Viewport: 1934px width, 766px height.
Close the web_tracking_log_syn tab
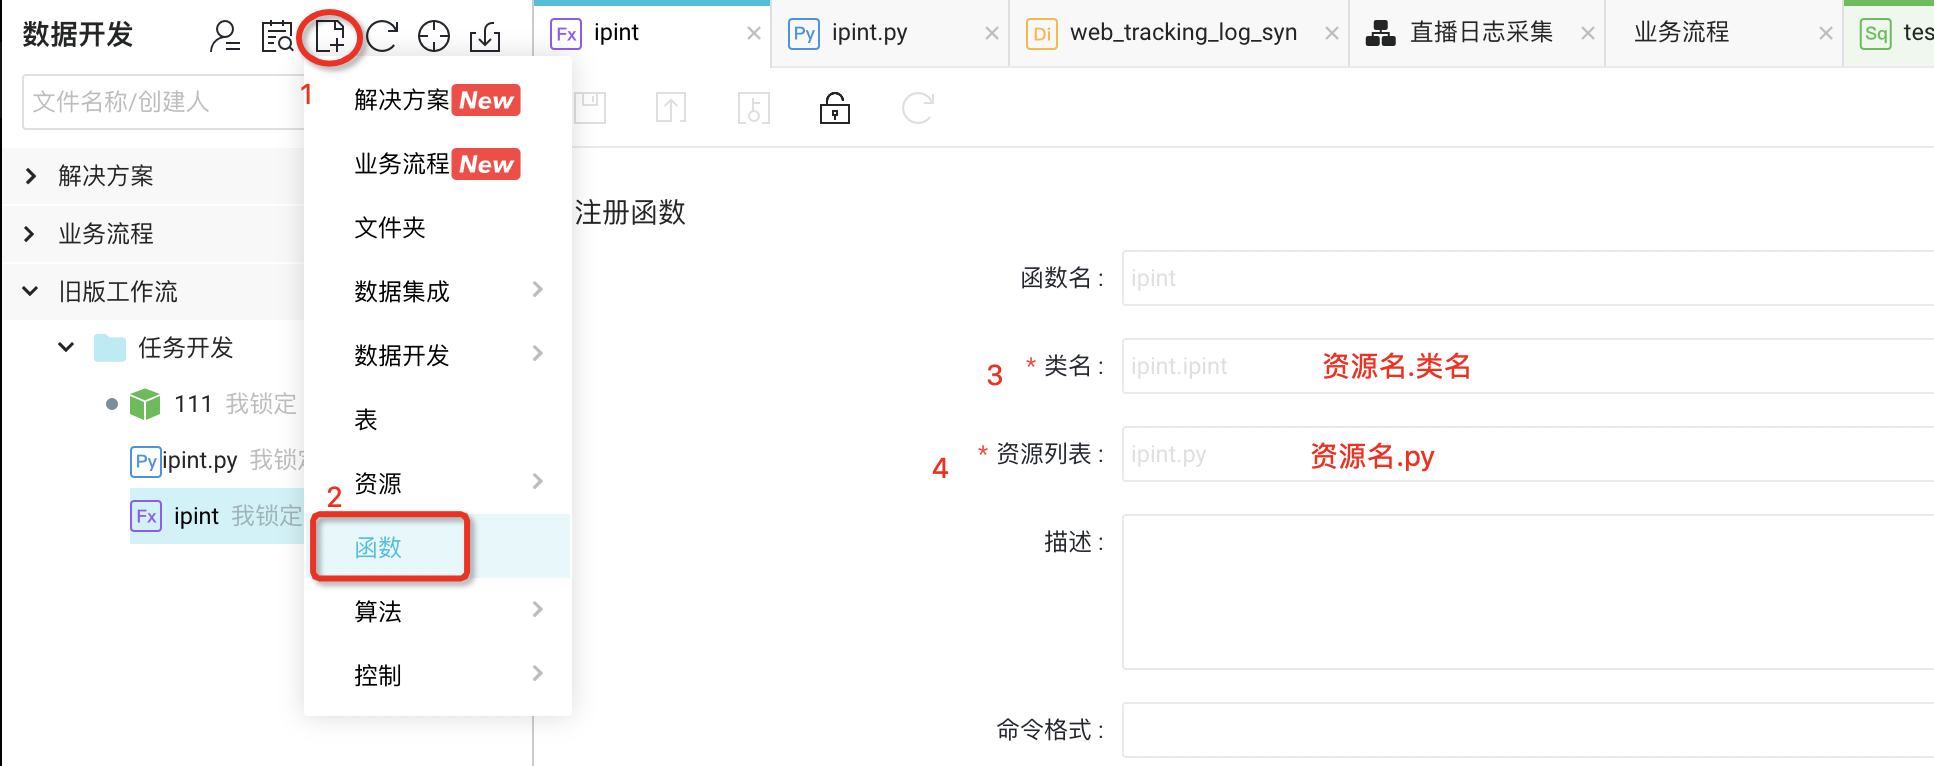pyautogui.click(x=1332, y=34)
